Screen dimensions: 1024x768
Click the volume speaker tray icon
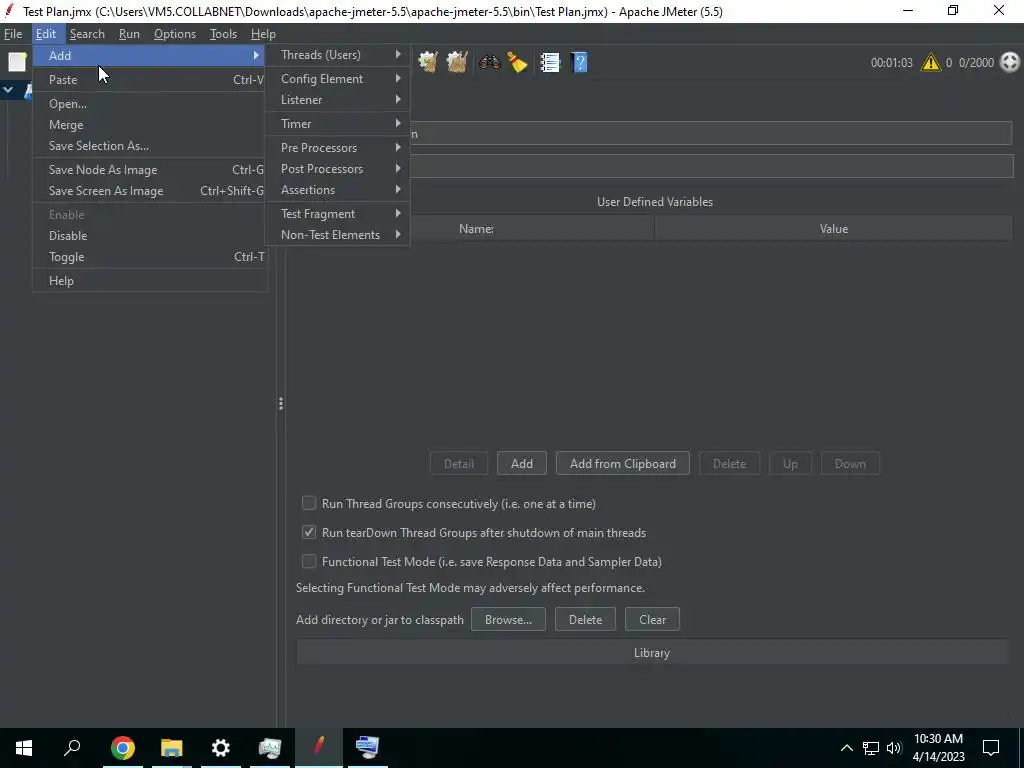[x=894, y=748]
